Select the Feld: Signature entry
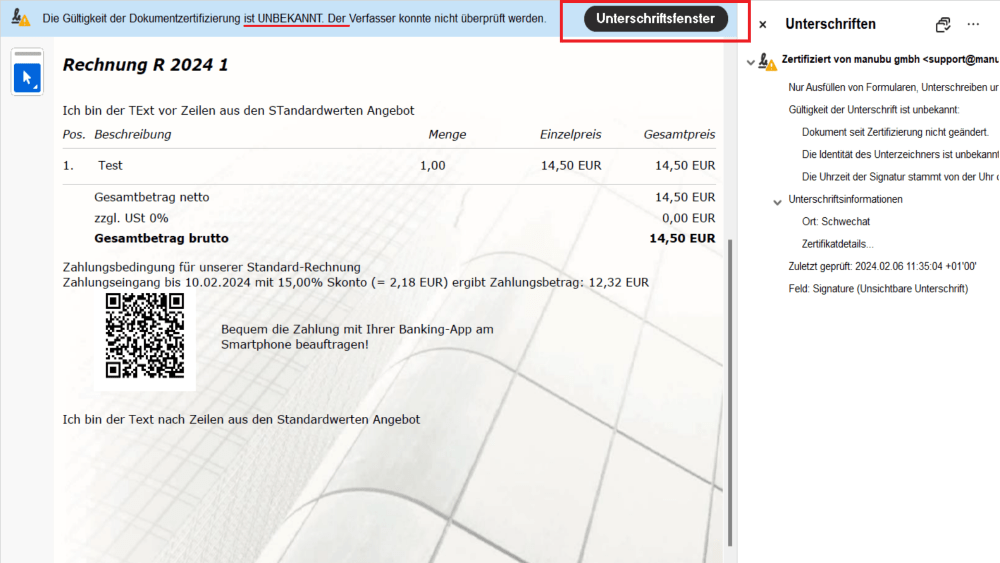This screenshot has height=563, width=1000. point(878,289)
